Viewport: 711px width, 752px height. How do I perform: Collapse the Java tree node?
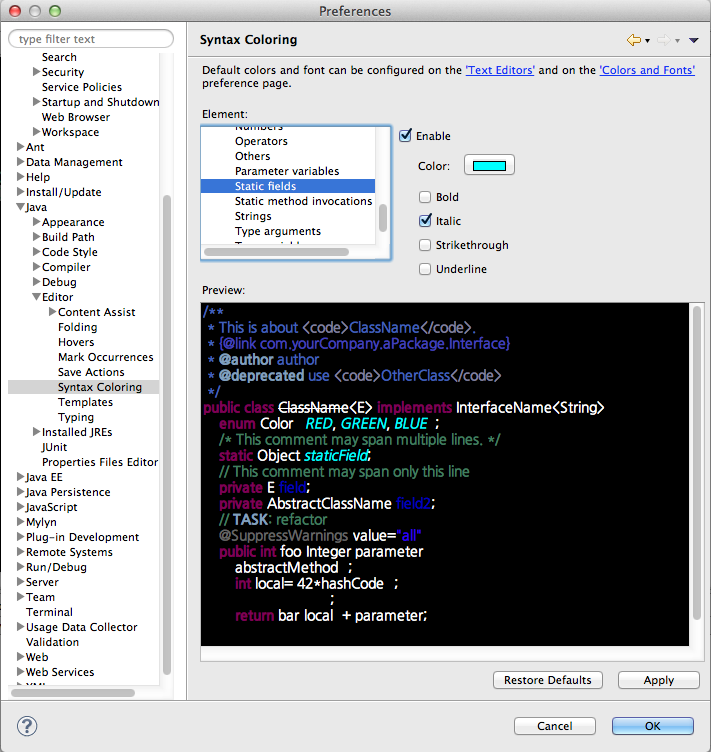point(20,207)
